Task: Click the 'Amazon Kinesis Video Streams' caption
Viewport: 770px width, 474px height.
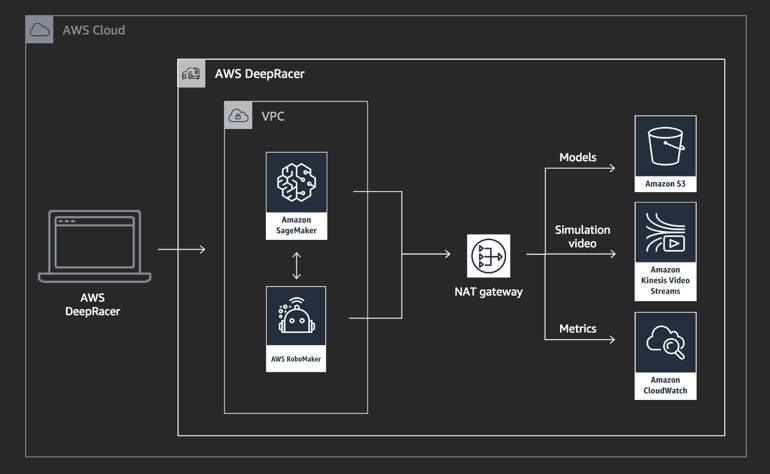Action: 665,280
